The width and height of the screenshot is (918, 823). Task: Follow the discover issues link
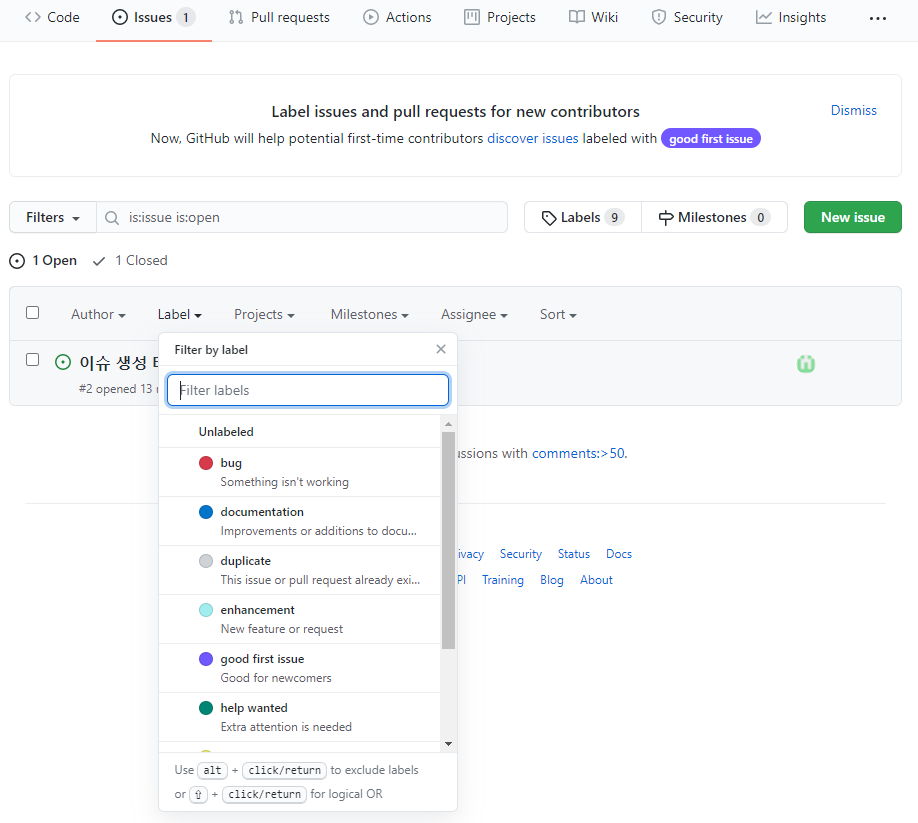[x=532, y=138]
